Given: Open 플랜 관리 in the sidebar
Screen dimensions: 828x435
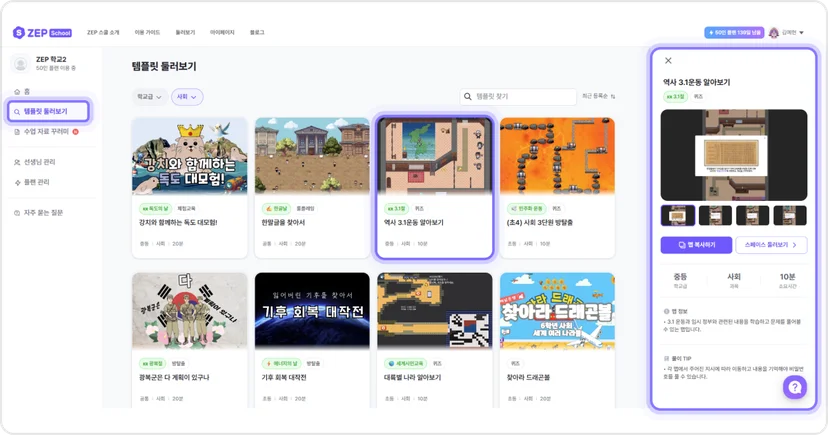Looking at the screenshot, I should coord(32,182).
